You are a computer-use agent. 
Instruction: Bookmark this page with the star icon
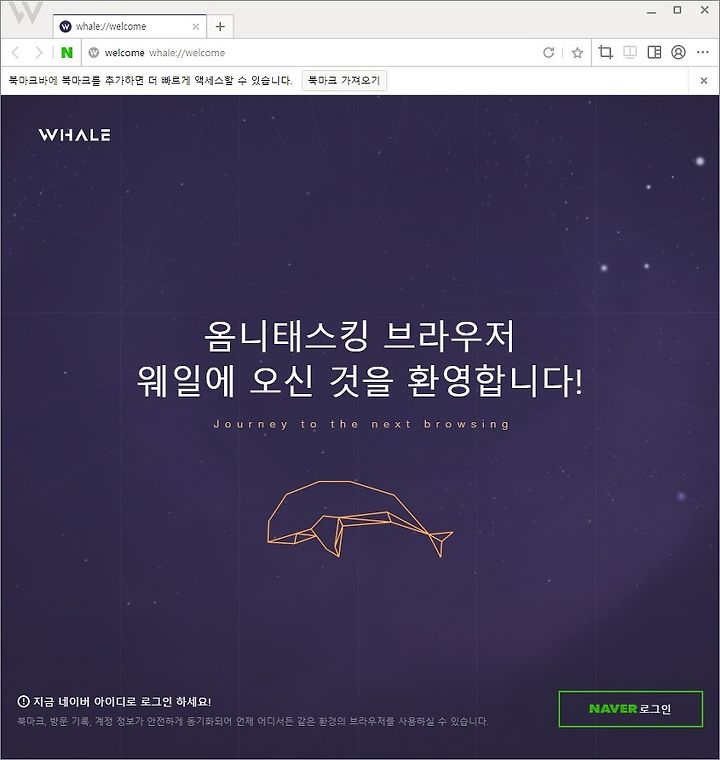pos(577,52)
